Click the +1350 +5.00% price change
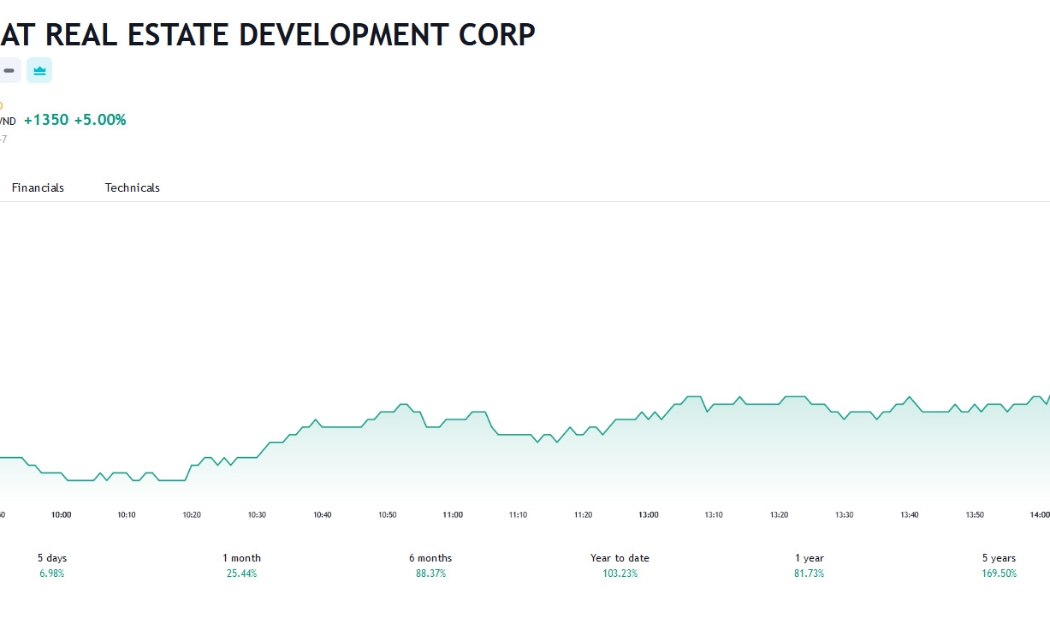1050x630 pixels. [x=75, y=120]
